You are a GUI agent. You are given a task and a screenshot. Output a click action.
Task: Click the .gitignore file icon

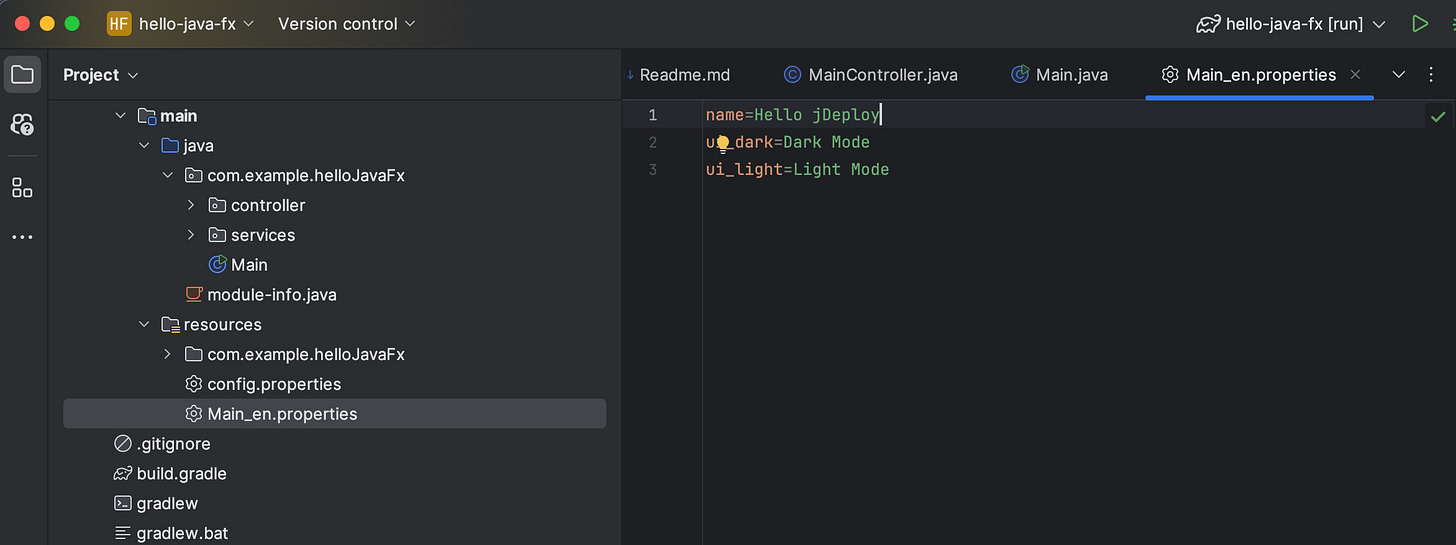click(x=123, y=444)
